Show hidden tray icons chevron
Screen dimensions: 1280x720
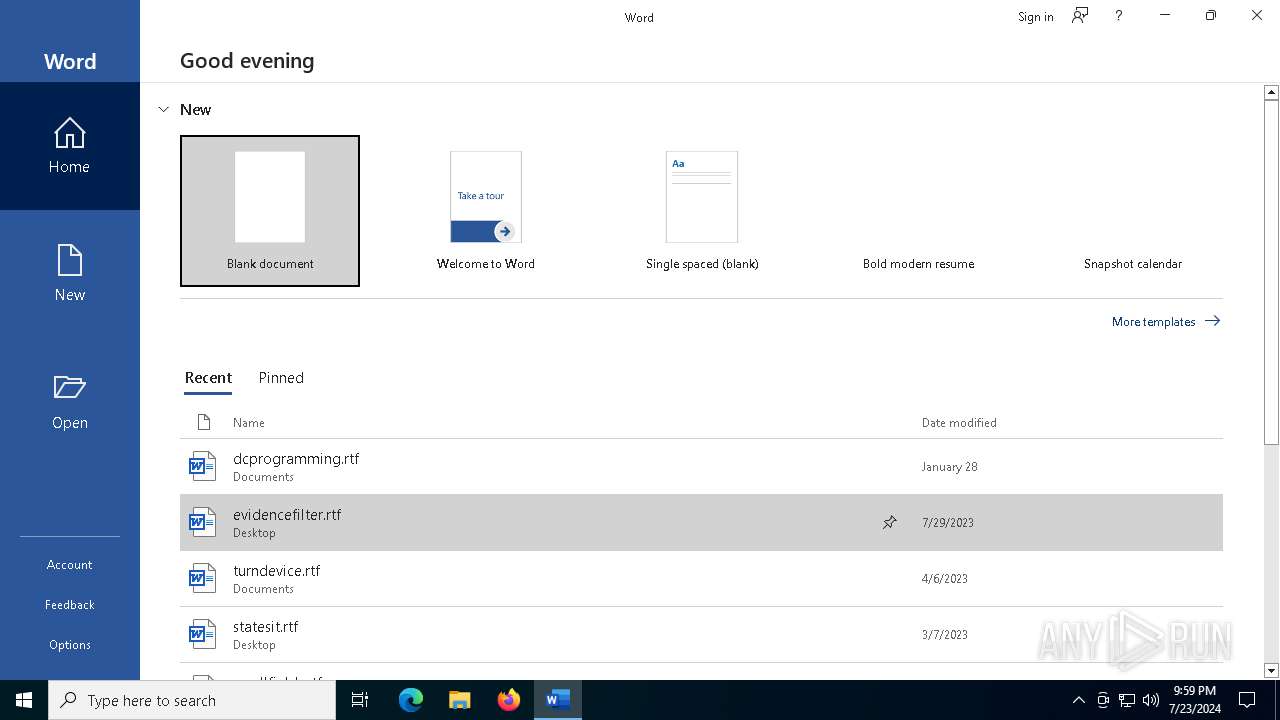[x=1078, y=700]
